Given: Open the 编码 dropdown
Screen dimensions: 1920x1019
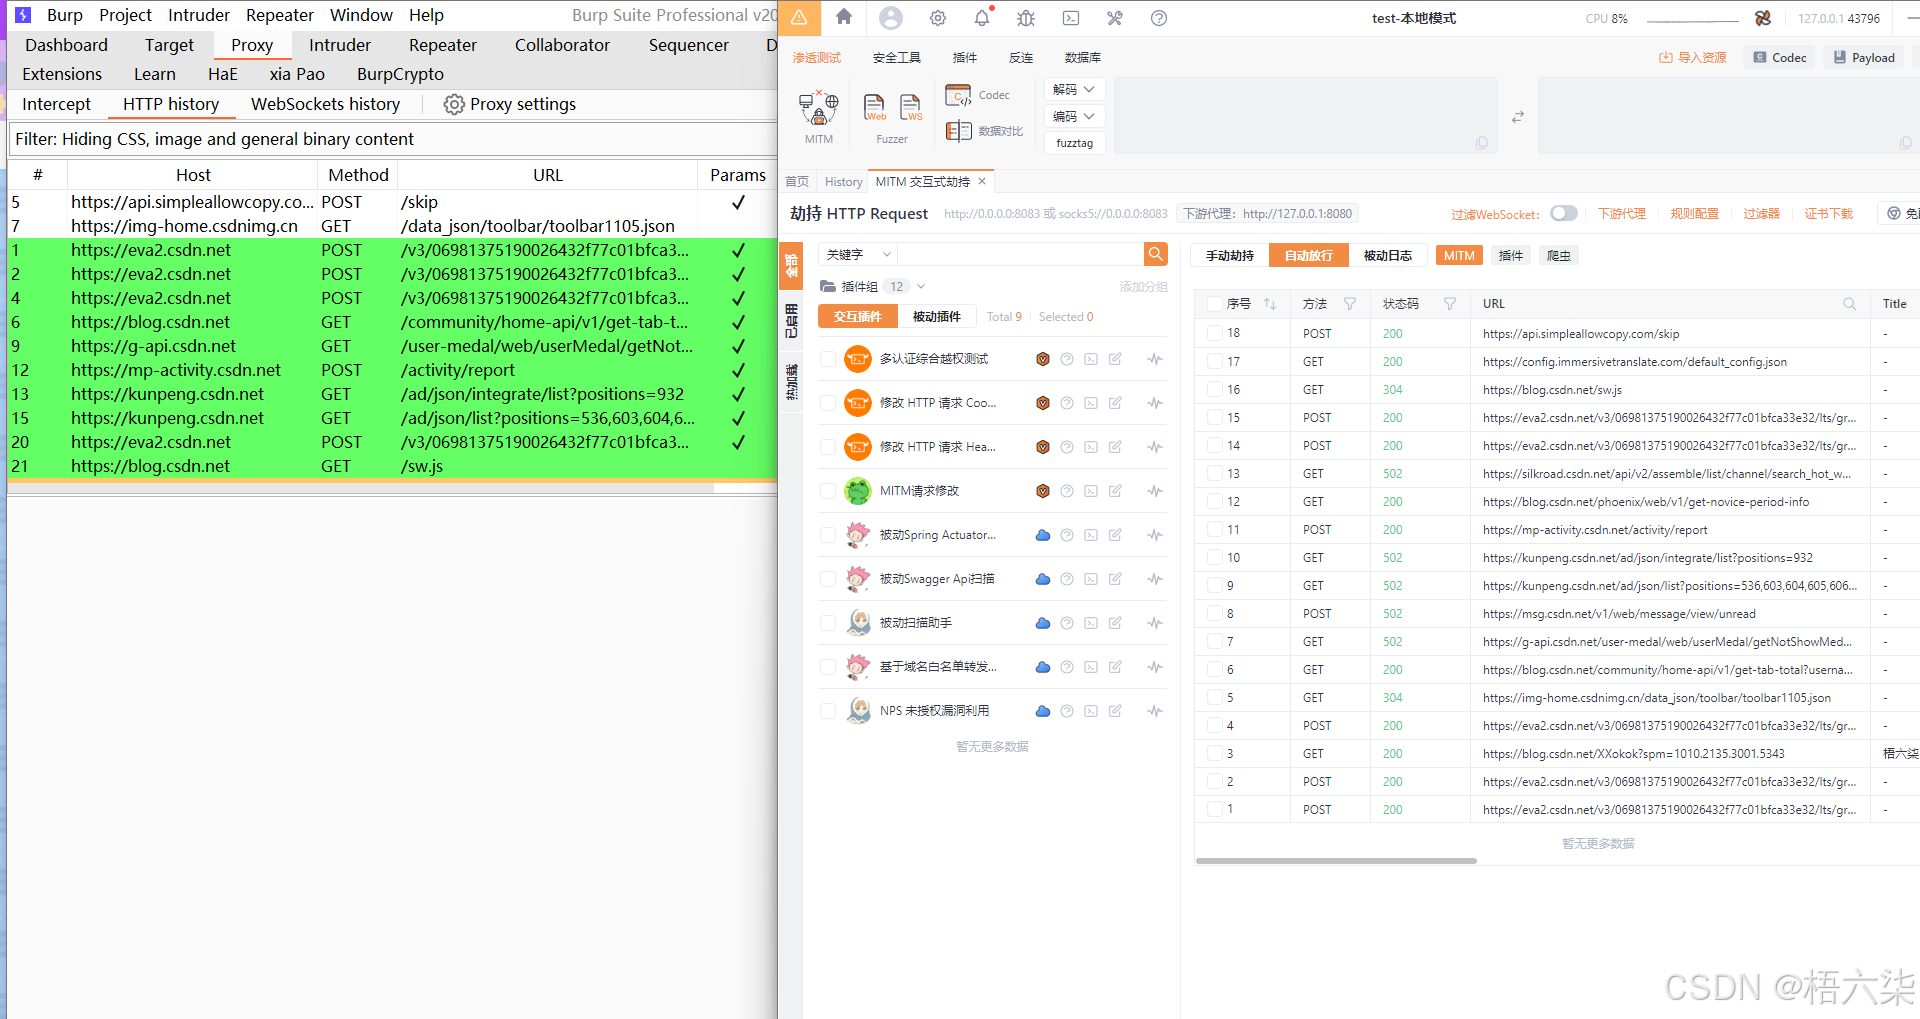Looking at the screenshot, I should tap(1074, 117).
